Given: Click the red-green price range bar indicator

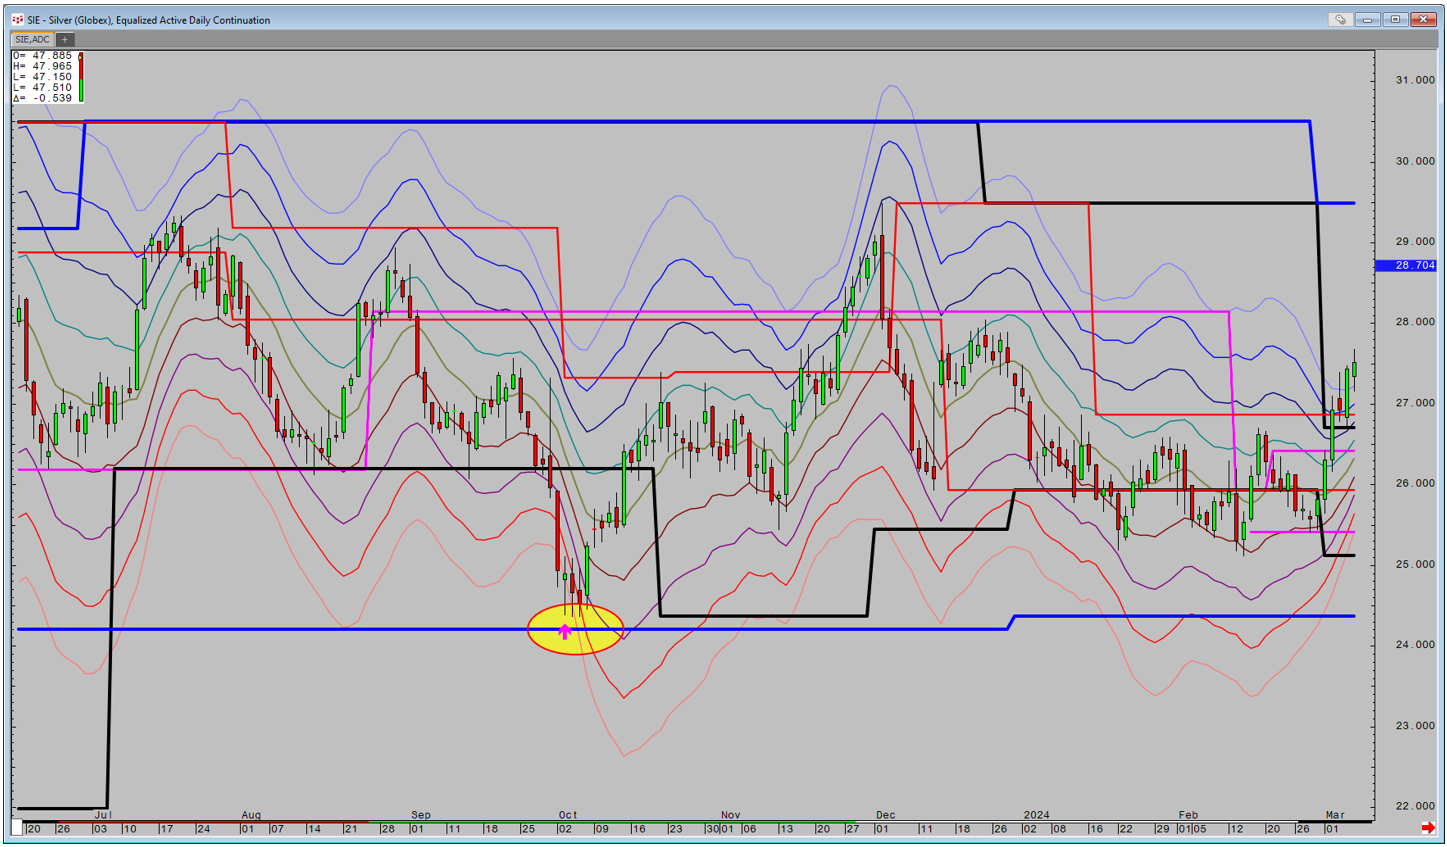Looking at the screenshot, I should [x=80, y=77].
